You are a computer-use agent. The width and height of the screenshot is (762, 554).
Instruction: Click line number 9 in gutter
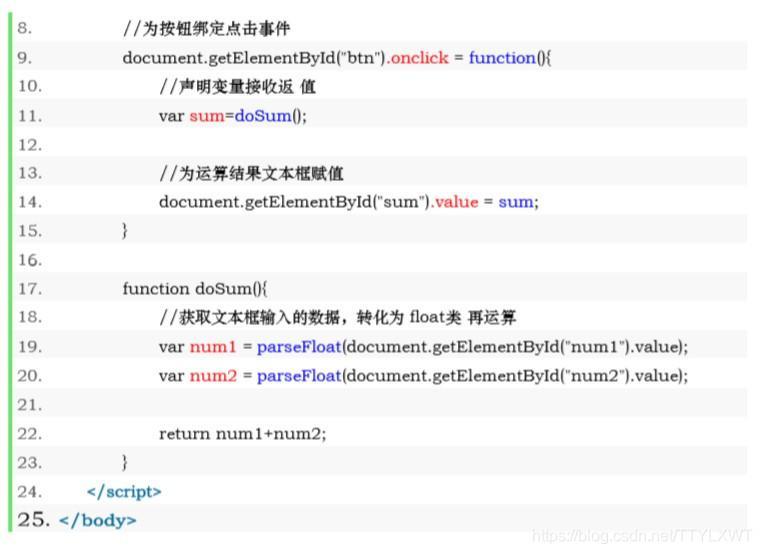tap(25, 58)
